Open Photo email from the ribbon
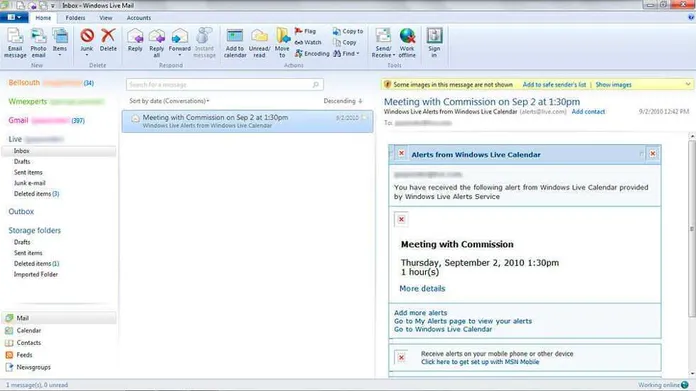Viewport: 696px width, 391px height. click(38, 36)
